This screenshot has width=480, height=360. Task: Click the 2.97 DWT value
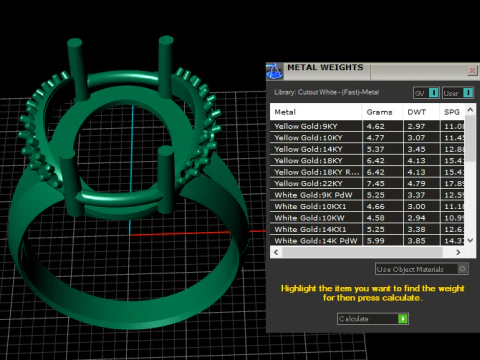point(416,126)
